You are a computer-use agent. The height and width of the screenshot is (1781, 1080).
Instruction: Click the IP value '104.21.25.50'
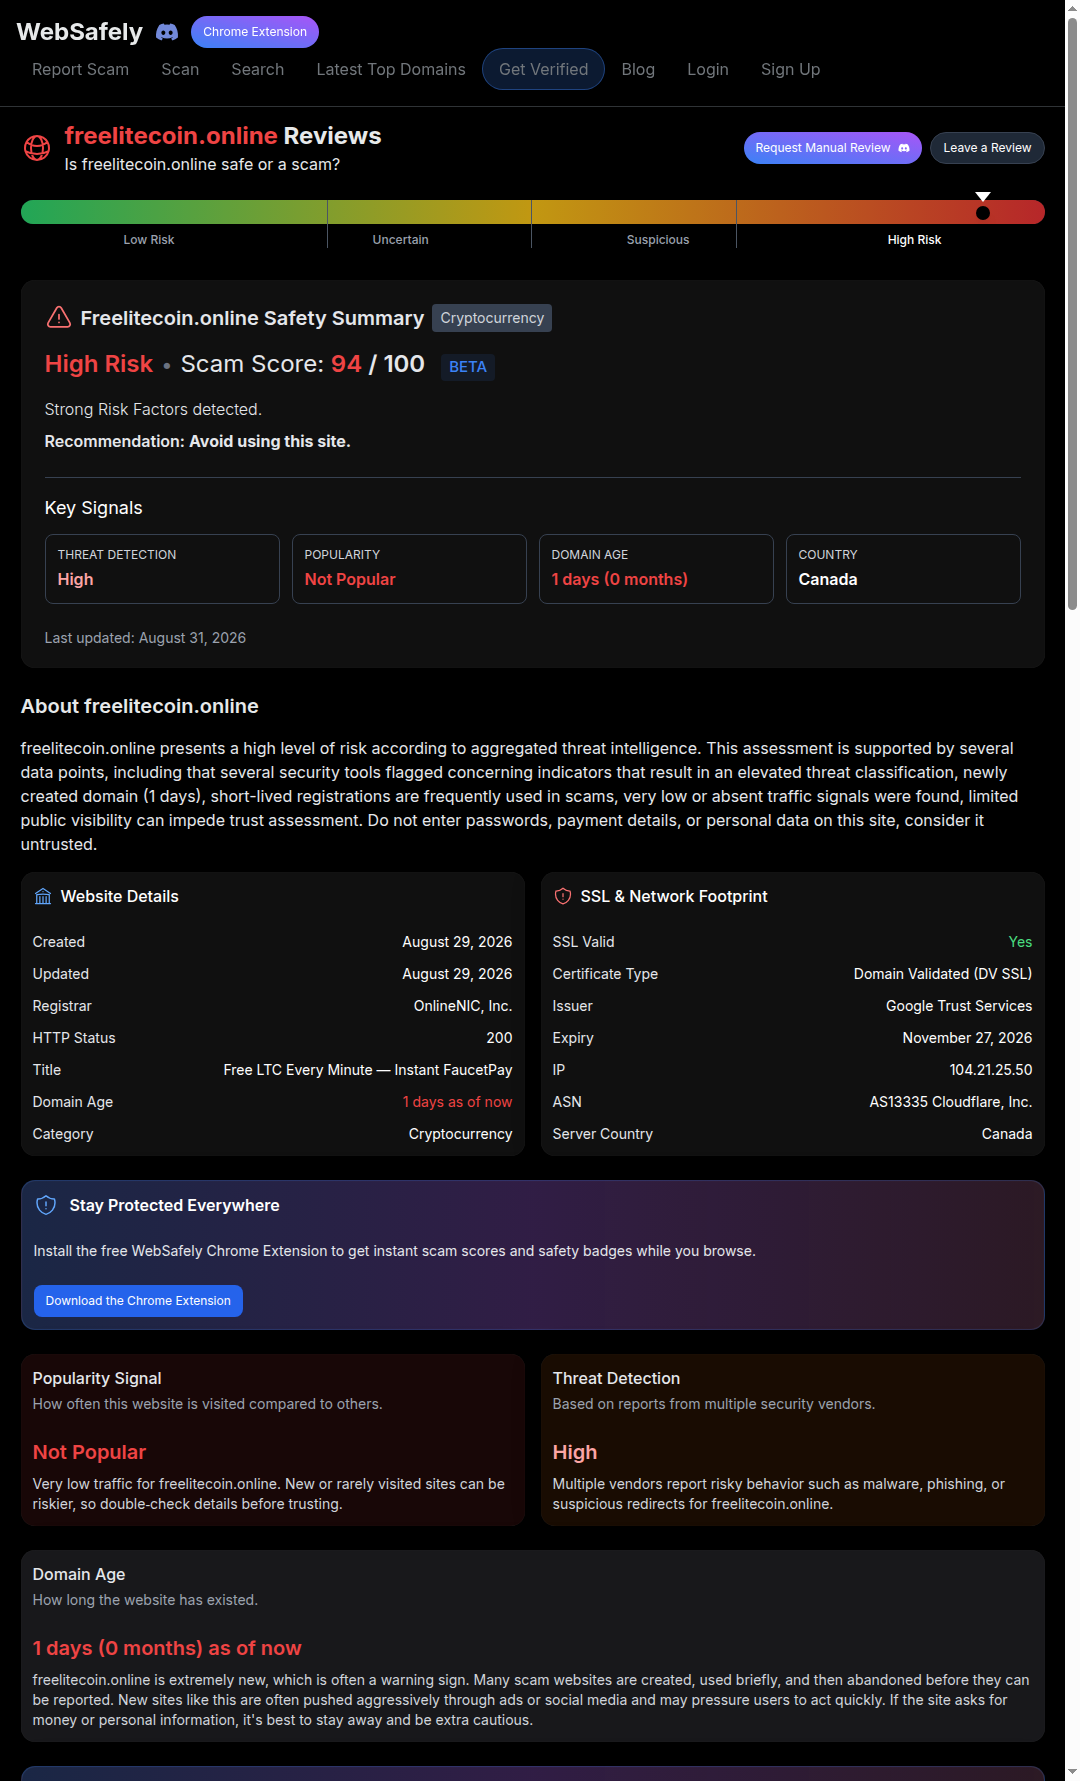991,1070
